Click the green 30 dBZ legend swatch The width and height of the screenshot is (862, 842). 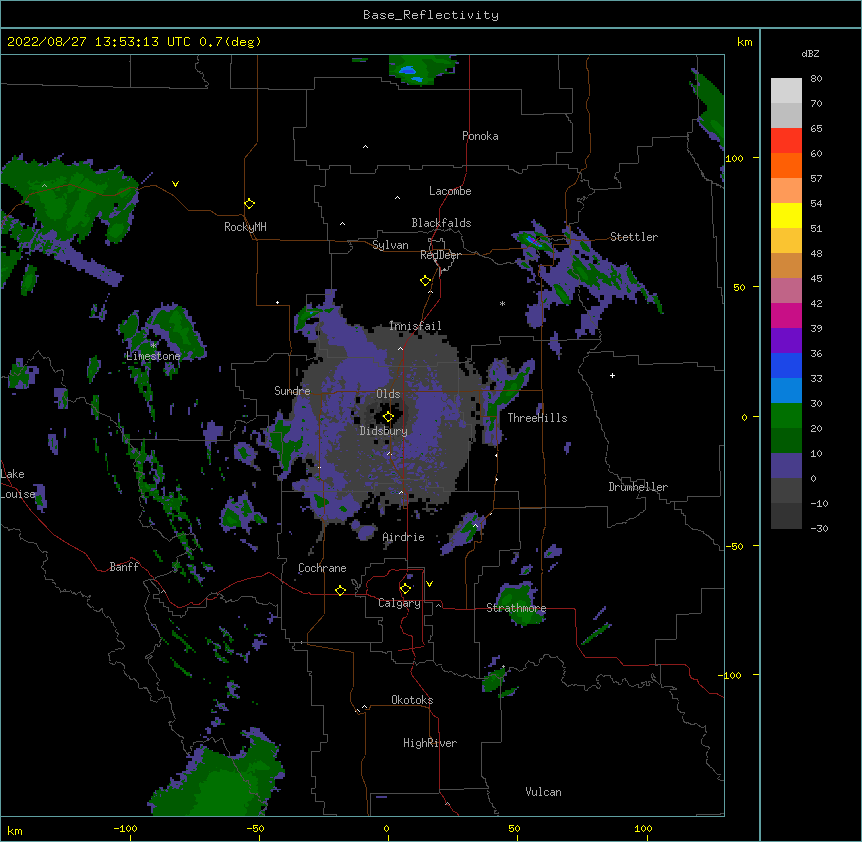point(786,416)
